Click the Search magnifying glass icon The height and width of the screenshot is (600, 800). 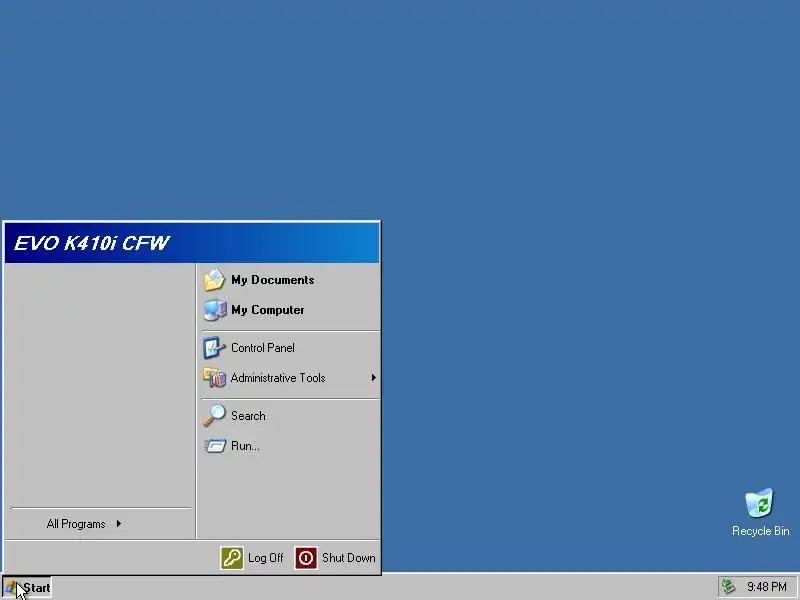pyautogui.click(x=214, y=415)
